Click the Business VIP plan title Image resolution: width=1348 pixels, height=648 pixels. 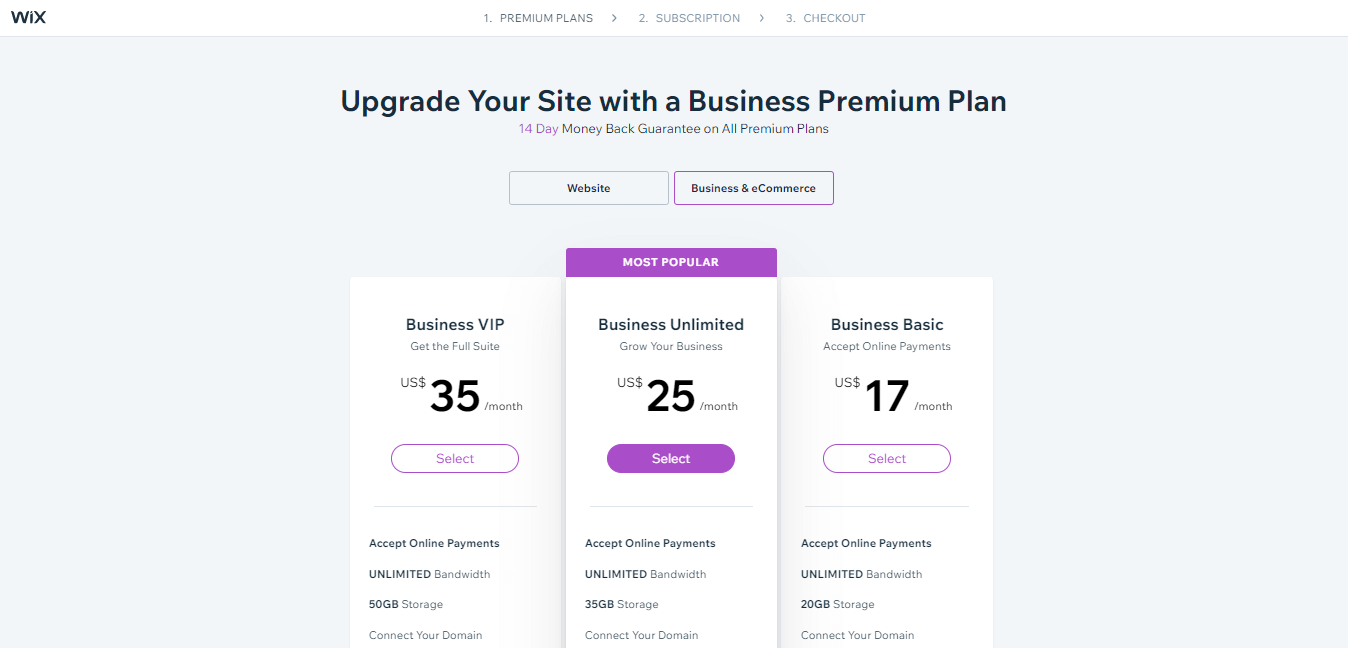(x=455, y=324)
